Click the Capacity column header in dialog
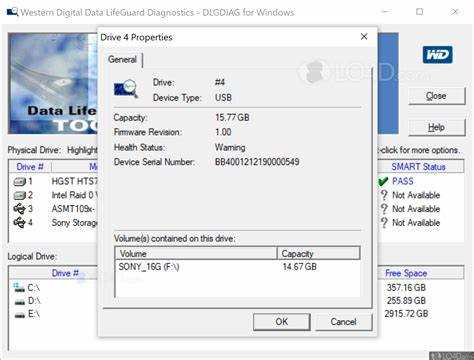 point(318,253)
